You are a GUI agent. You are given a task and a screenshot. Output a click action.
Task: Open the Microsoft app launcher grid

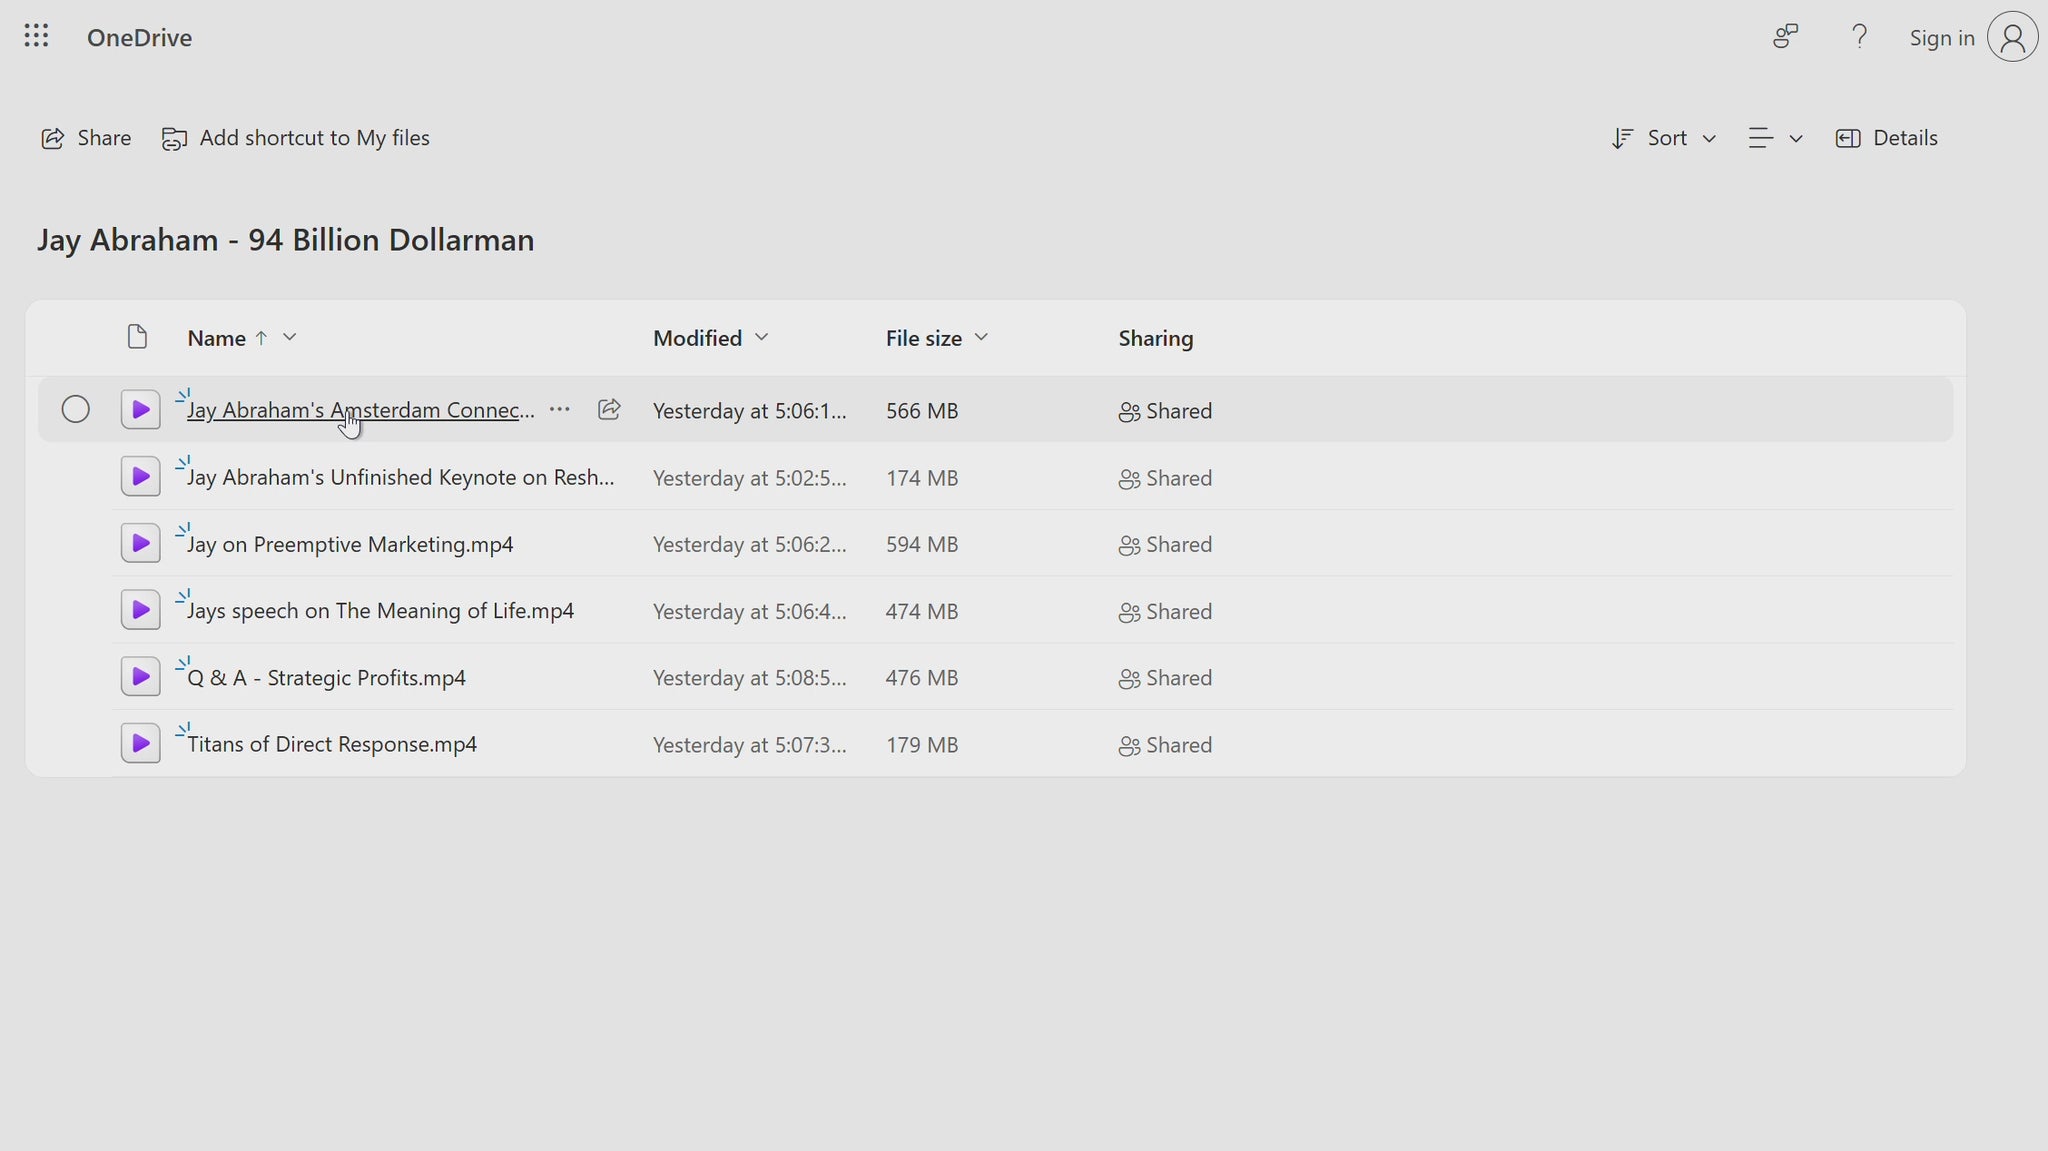pos(36,36)
